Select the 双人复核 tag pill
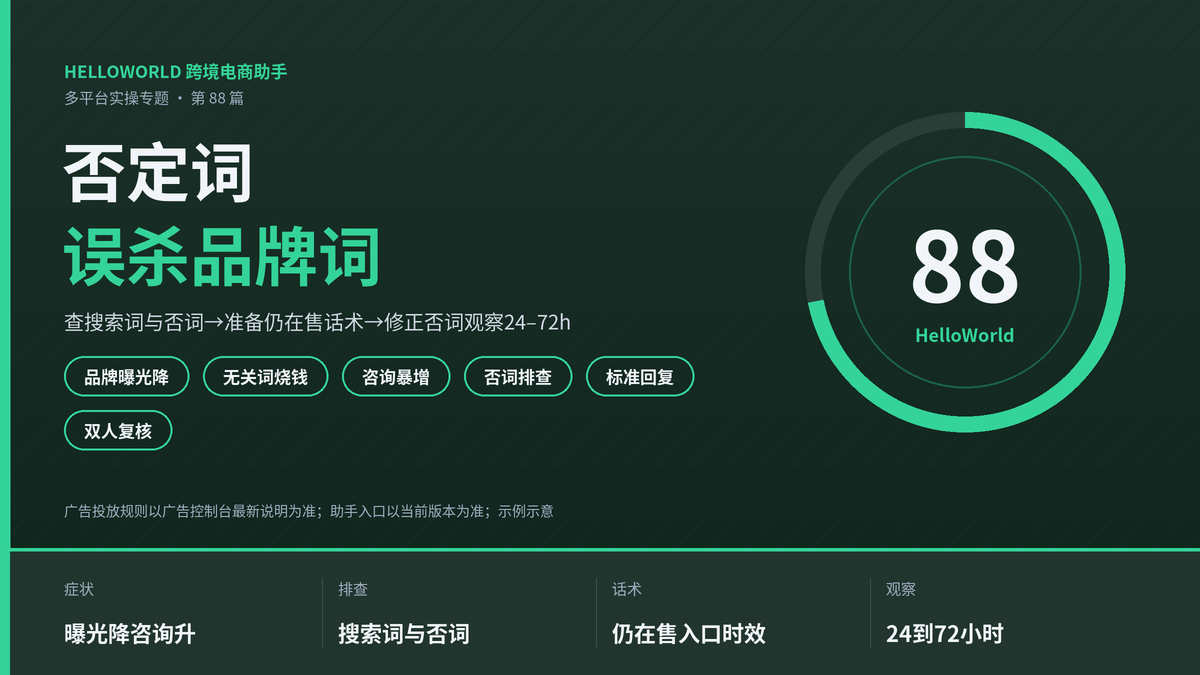Screen dimensions: 1200x675 pos(118,430)
